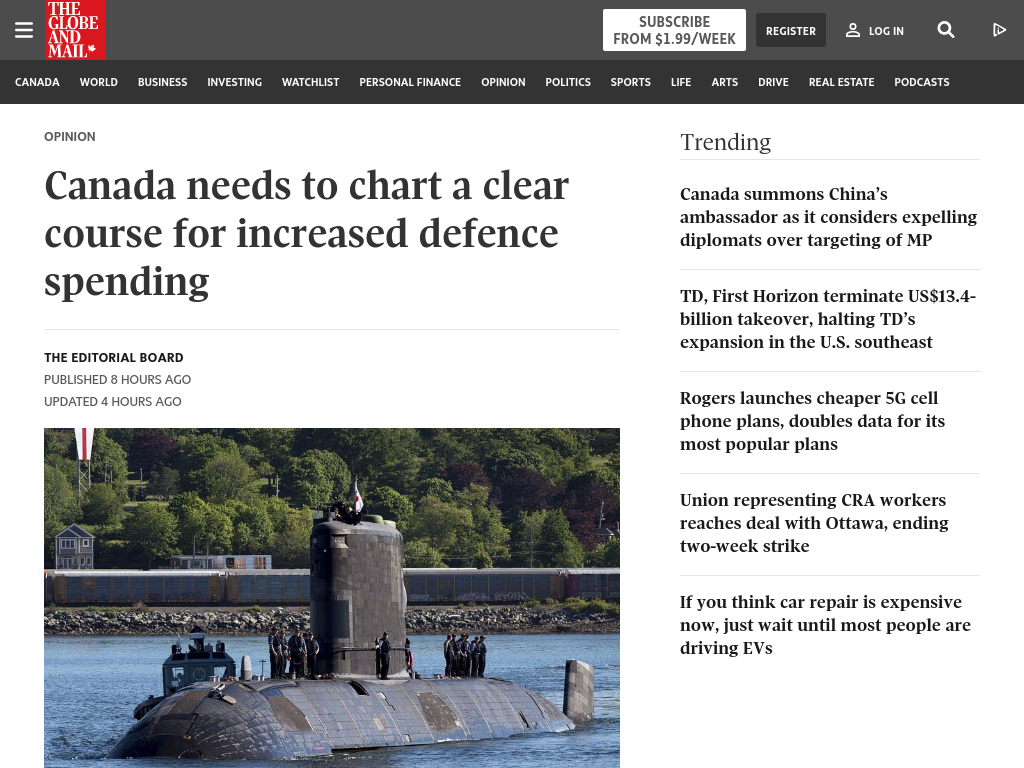Click the article headline about defence spending
This screenshot has height=768, width=1024.
[307, 234]
